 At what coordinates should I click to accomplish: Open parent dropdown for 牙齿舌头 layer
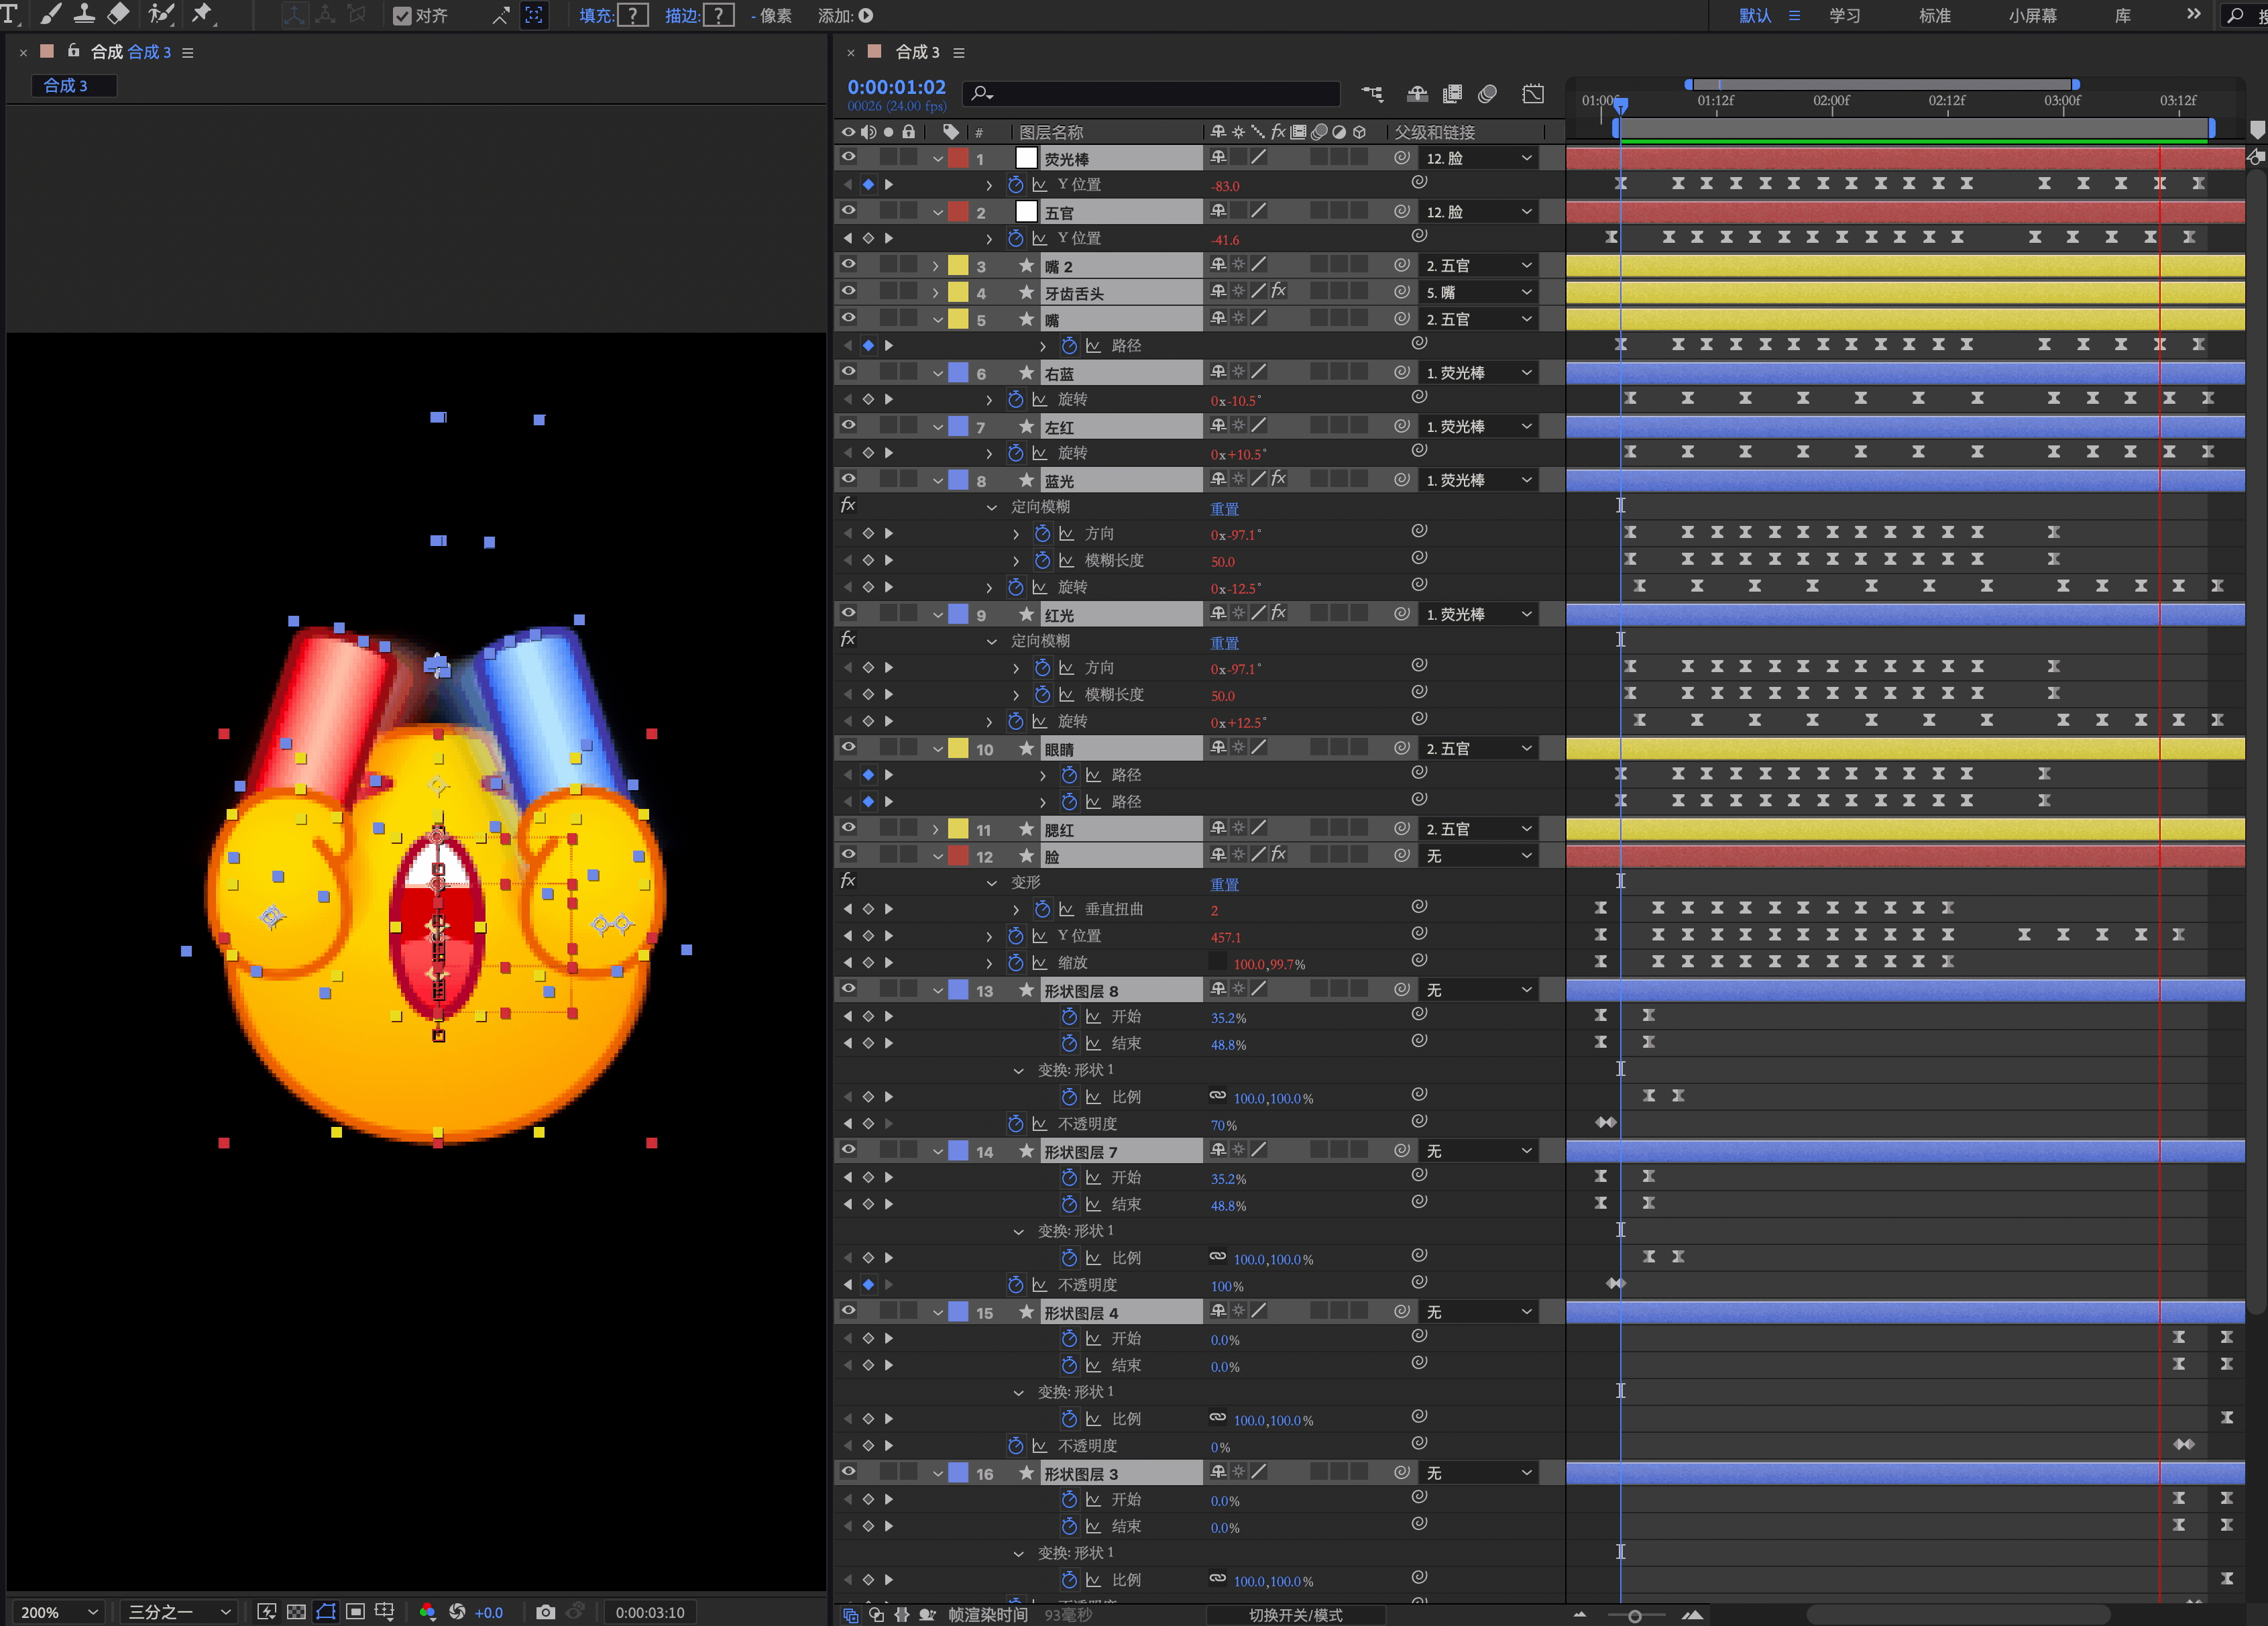pos(1478,293)
